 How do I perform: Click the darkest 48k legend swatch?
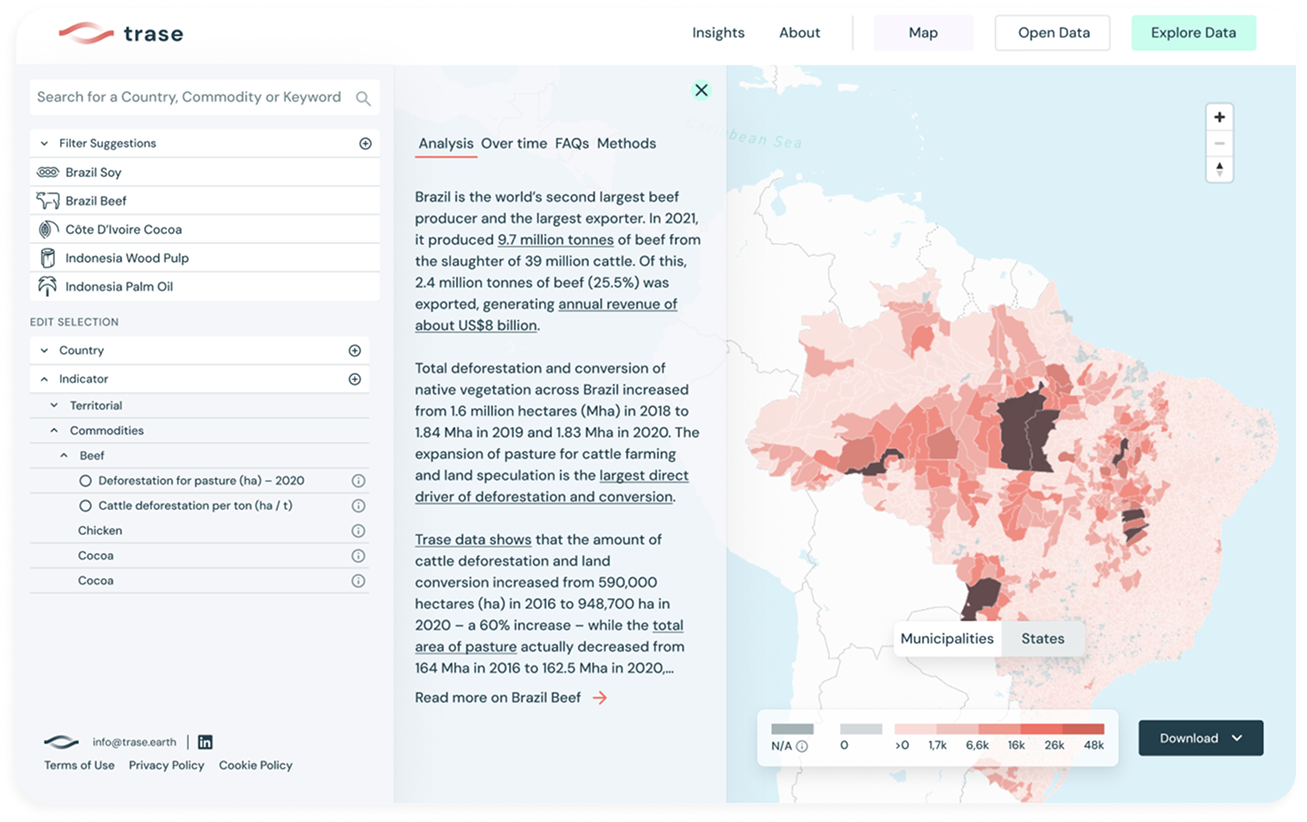click(x=1083, y=729)
